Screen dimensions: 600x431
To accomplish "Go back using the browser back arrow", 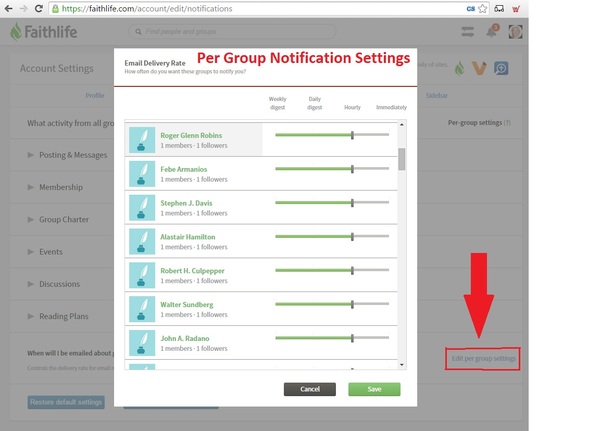I will click(x=8, y=8).
